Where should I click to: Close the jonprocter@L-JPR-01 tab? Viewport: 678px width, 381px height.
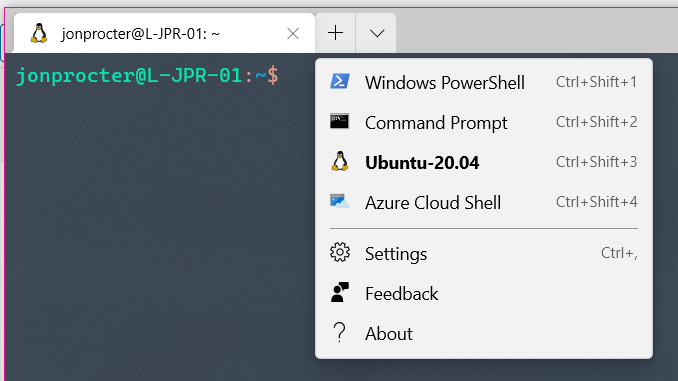tap(293, 33)
